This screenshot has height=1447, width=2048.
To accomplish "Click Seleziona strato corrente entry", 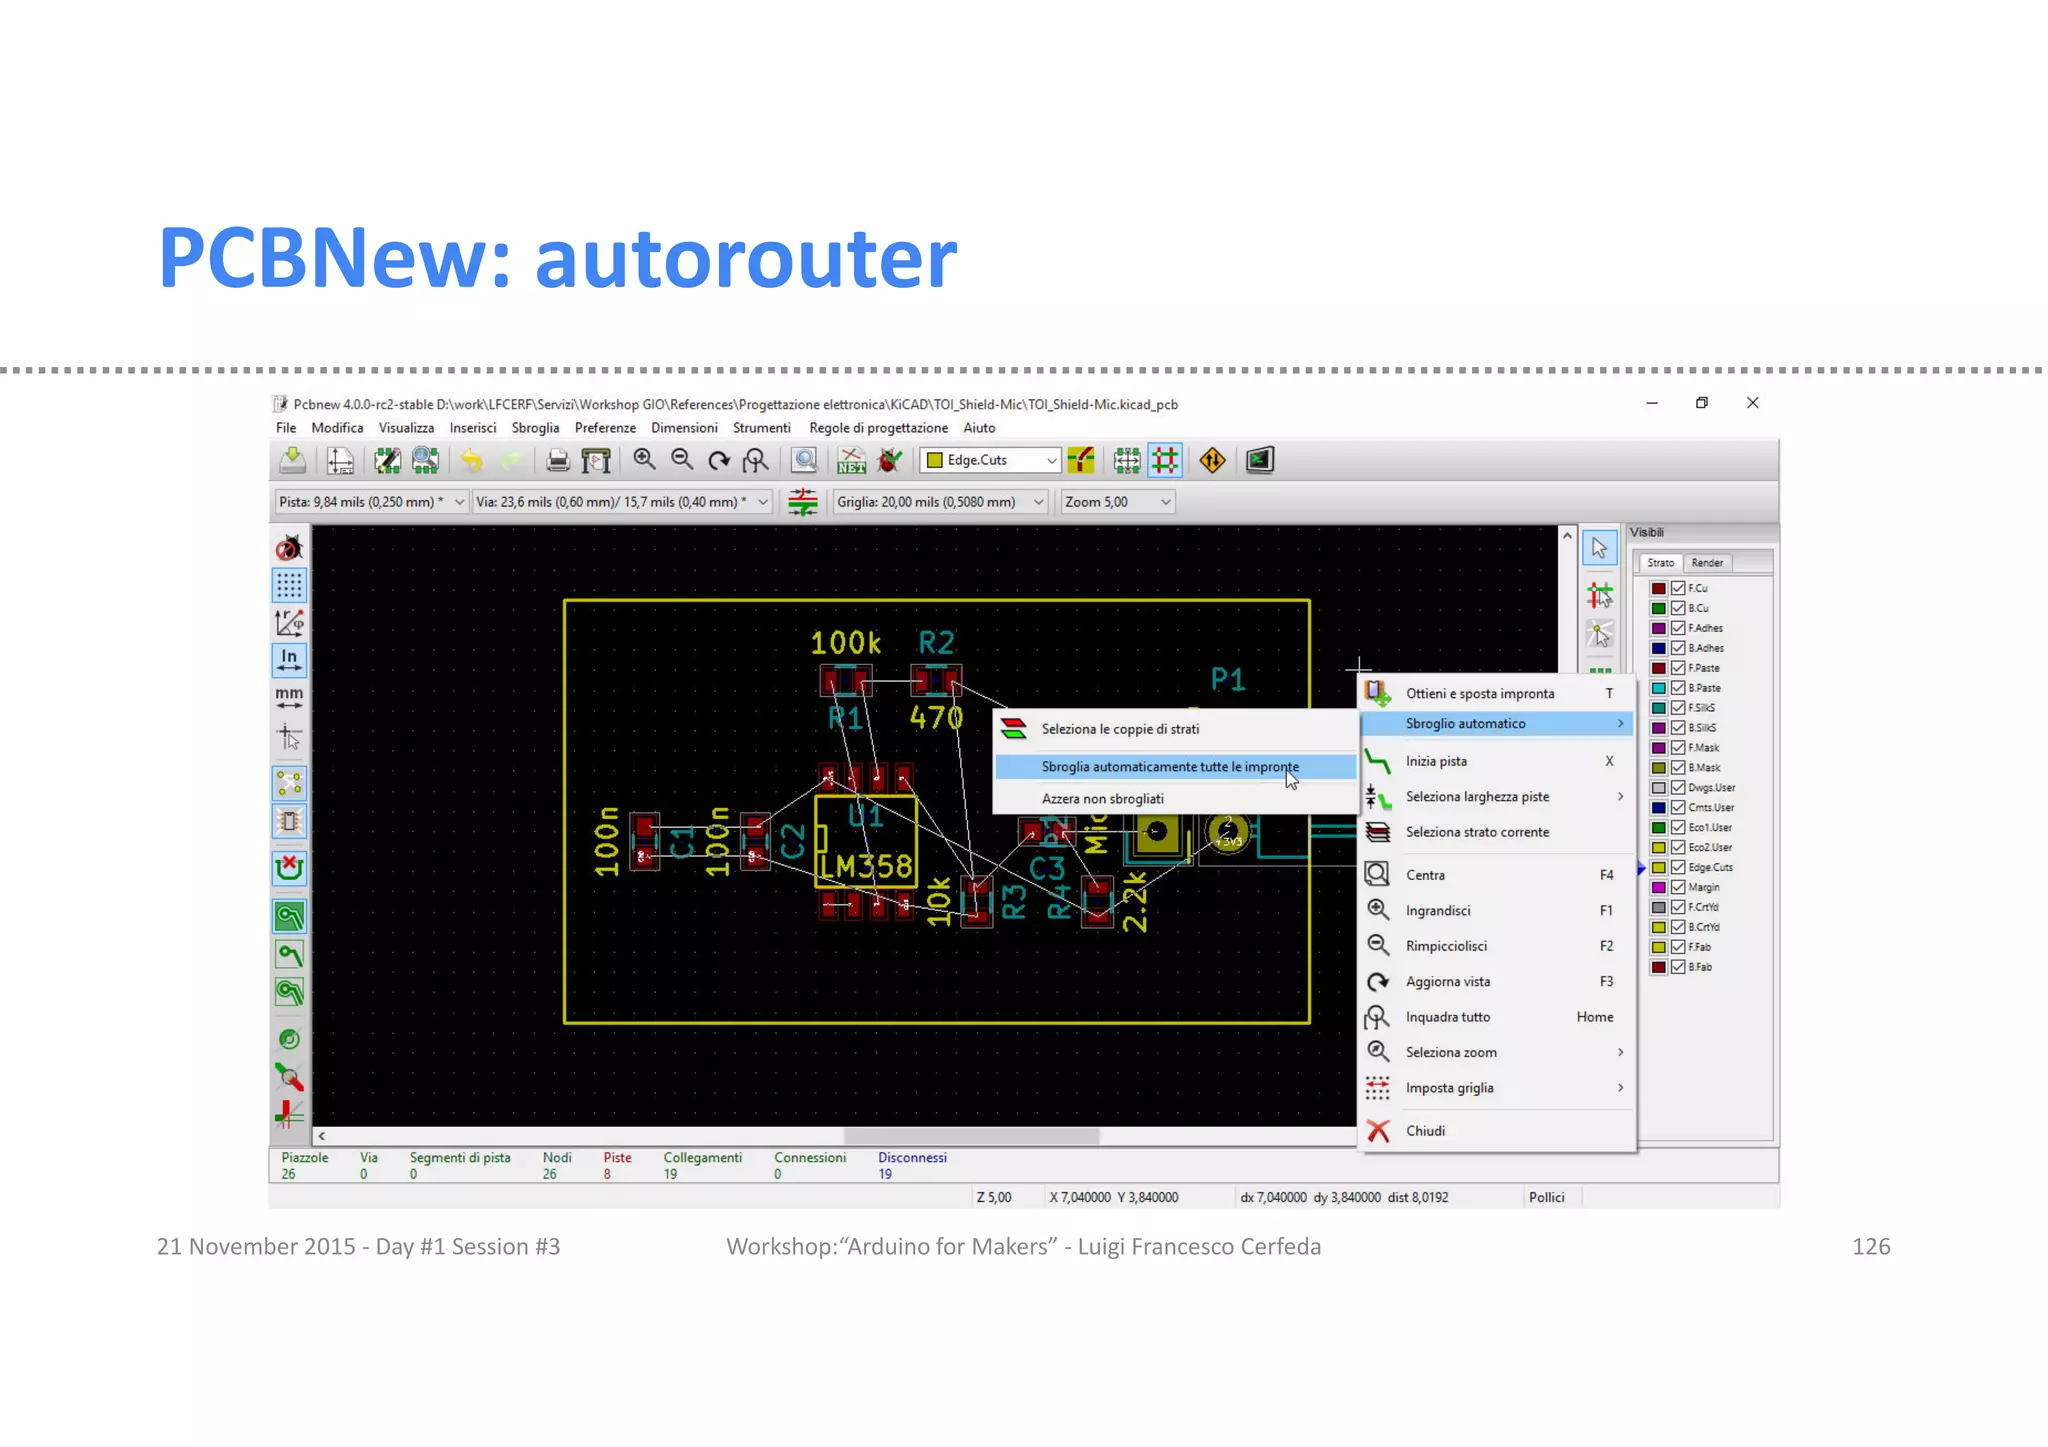I will pyautogui.click(x=1497, y=832).
